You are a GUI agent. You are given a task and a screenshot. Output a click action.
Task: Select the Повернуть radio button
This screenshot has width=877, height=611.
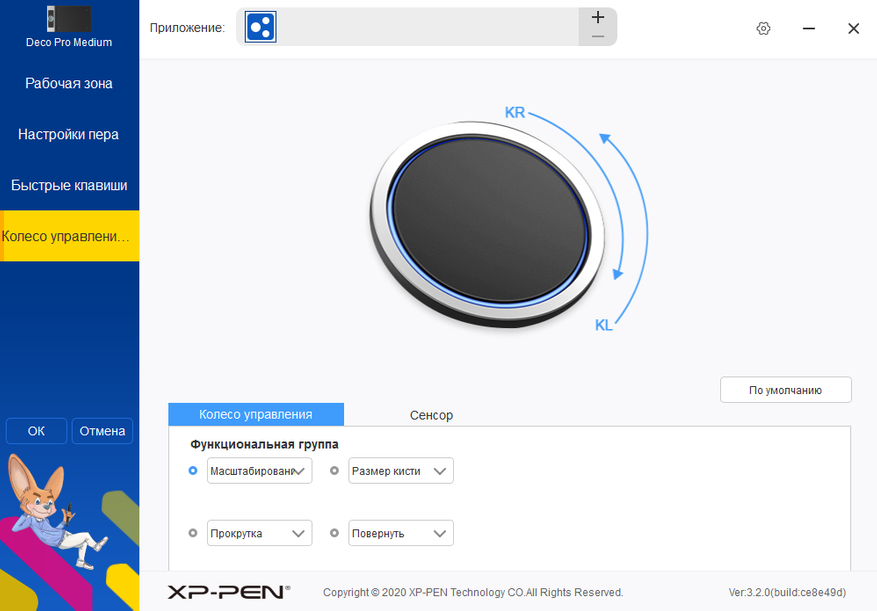tap(334, 533)
